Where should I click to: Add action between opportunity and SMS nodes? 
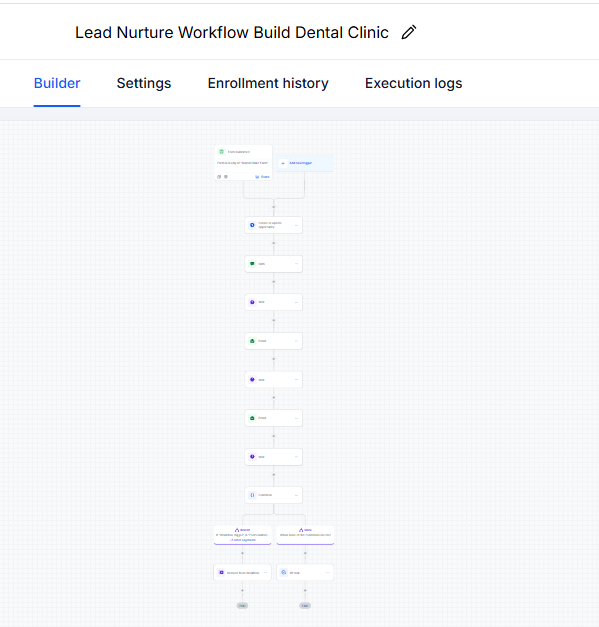tap(274, 243)
